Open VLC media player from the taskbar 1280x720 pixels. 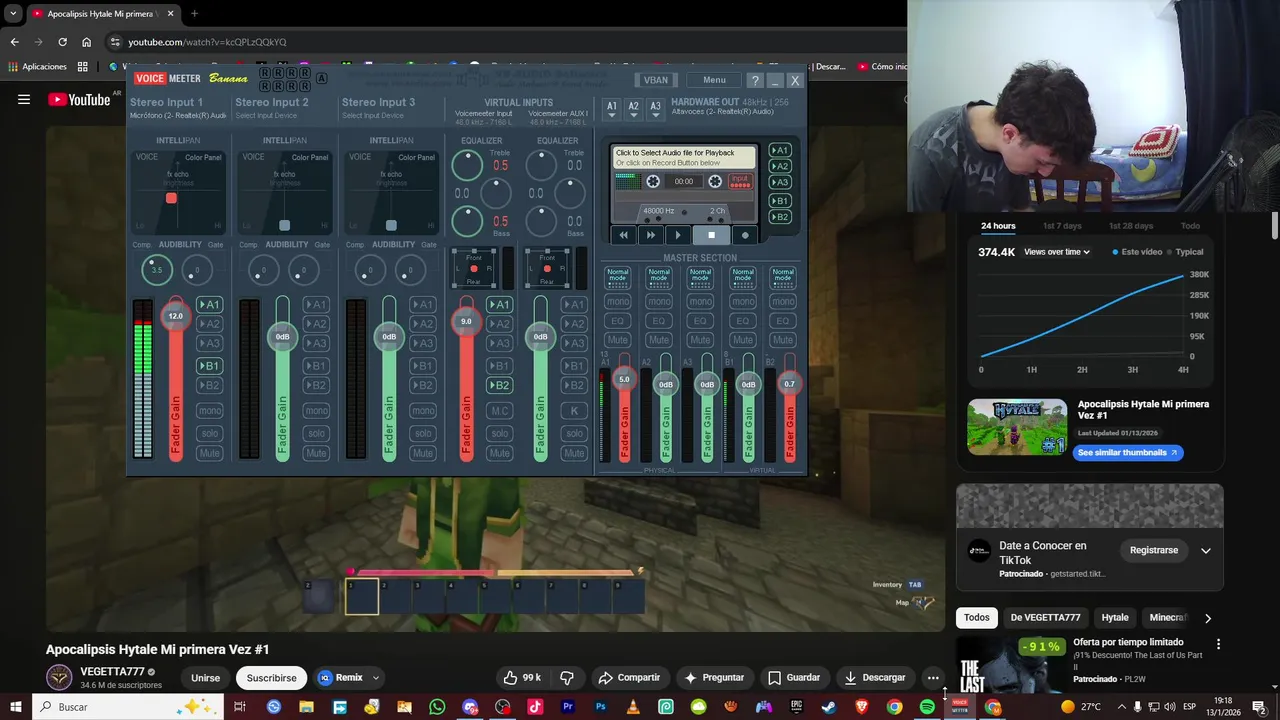pyautogui.click(x=633, y=707)
